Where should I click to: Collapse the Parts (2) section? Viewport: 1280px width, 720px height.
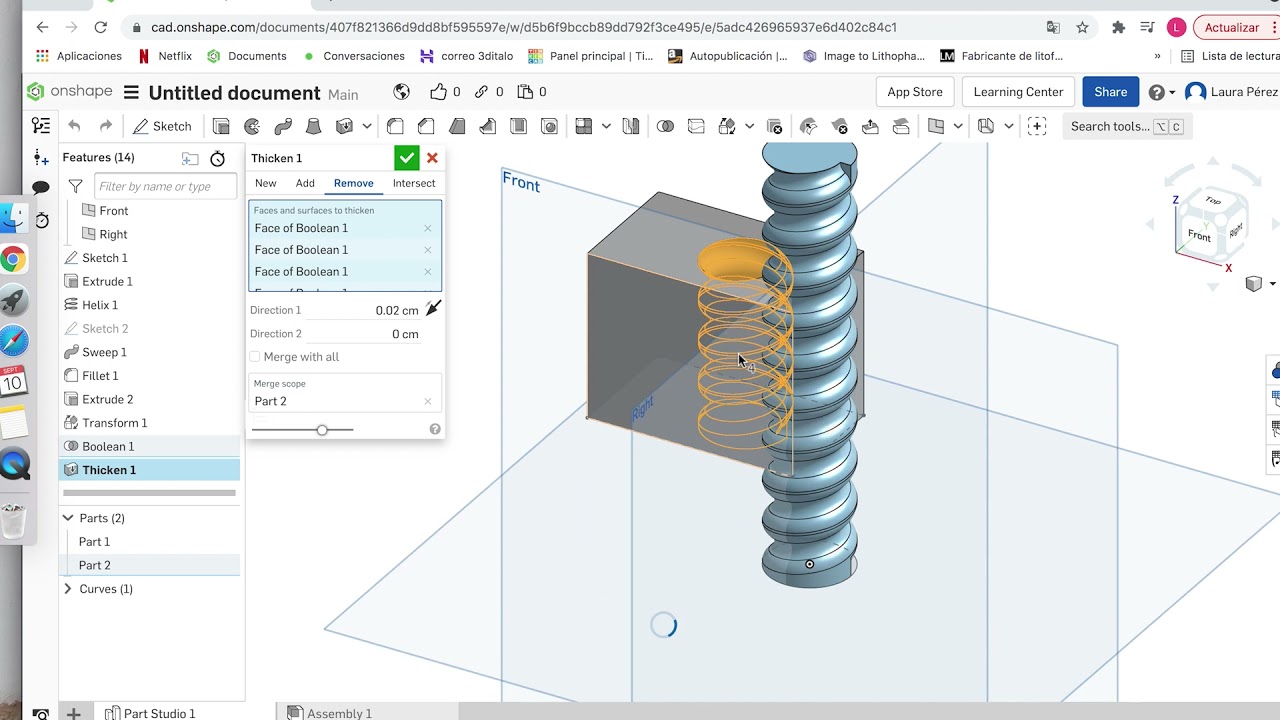68,518
